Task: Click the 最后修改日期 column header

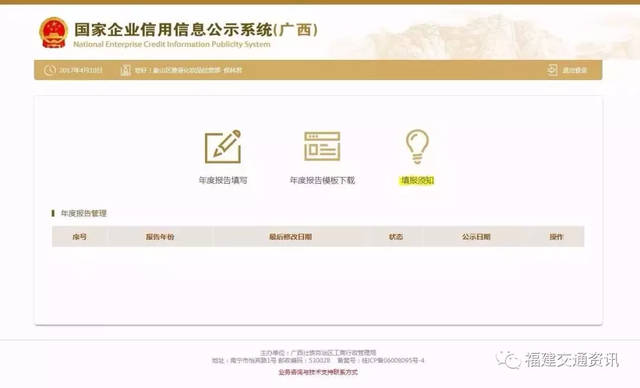Action: click(291, 237)
